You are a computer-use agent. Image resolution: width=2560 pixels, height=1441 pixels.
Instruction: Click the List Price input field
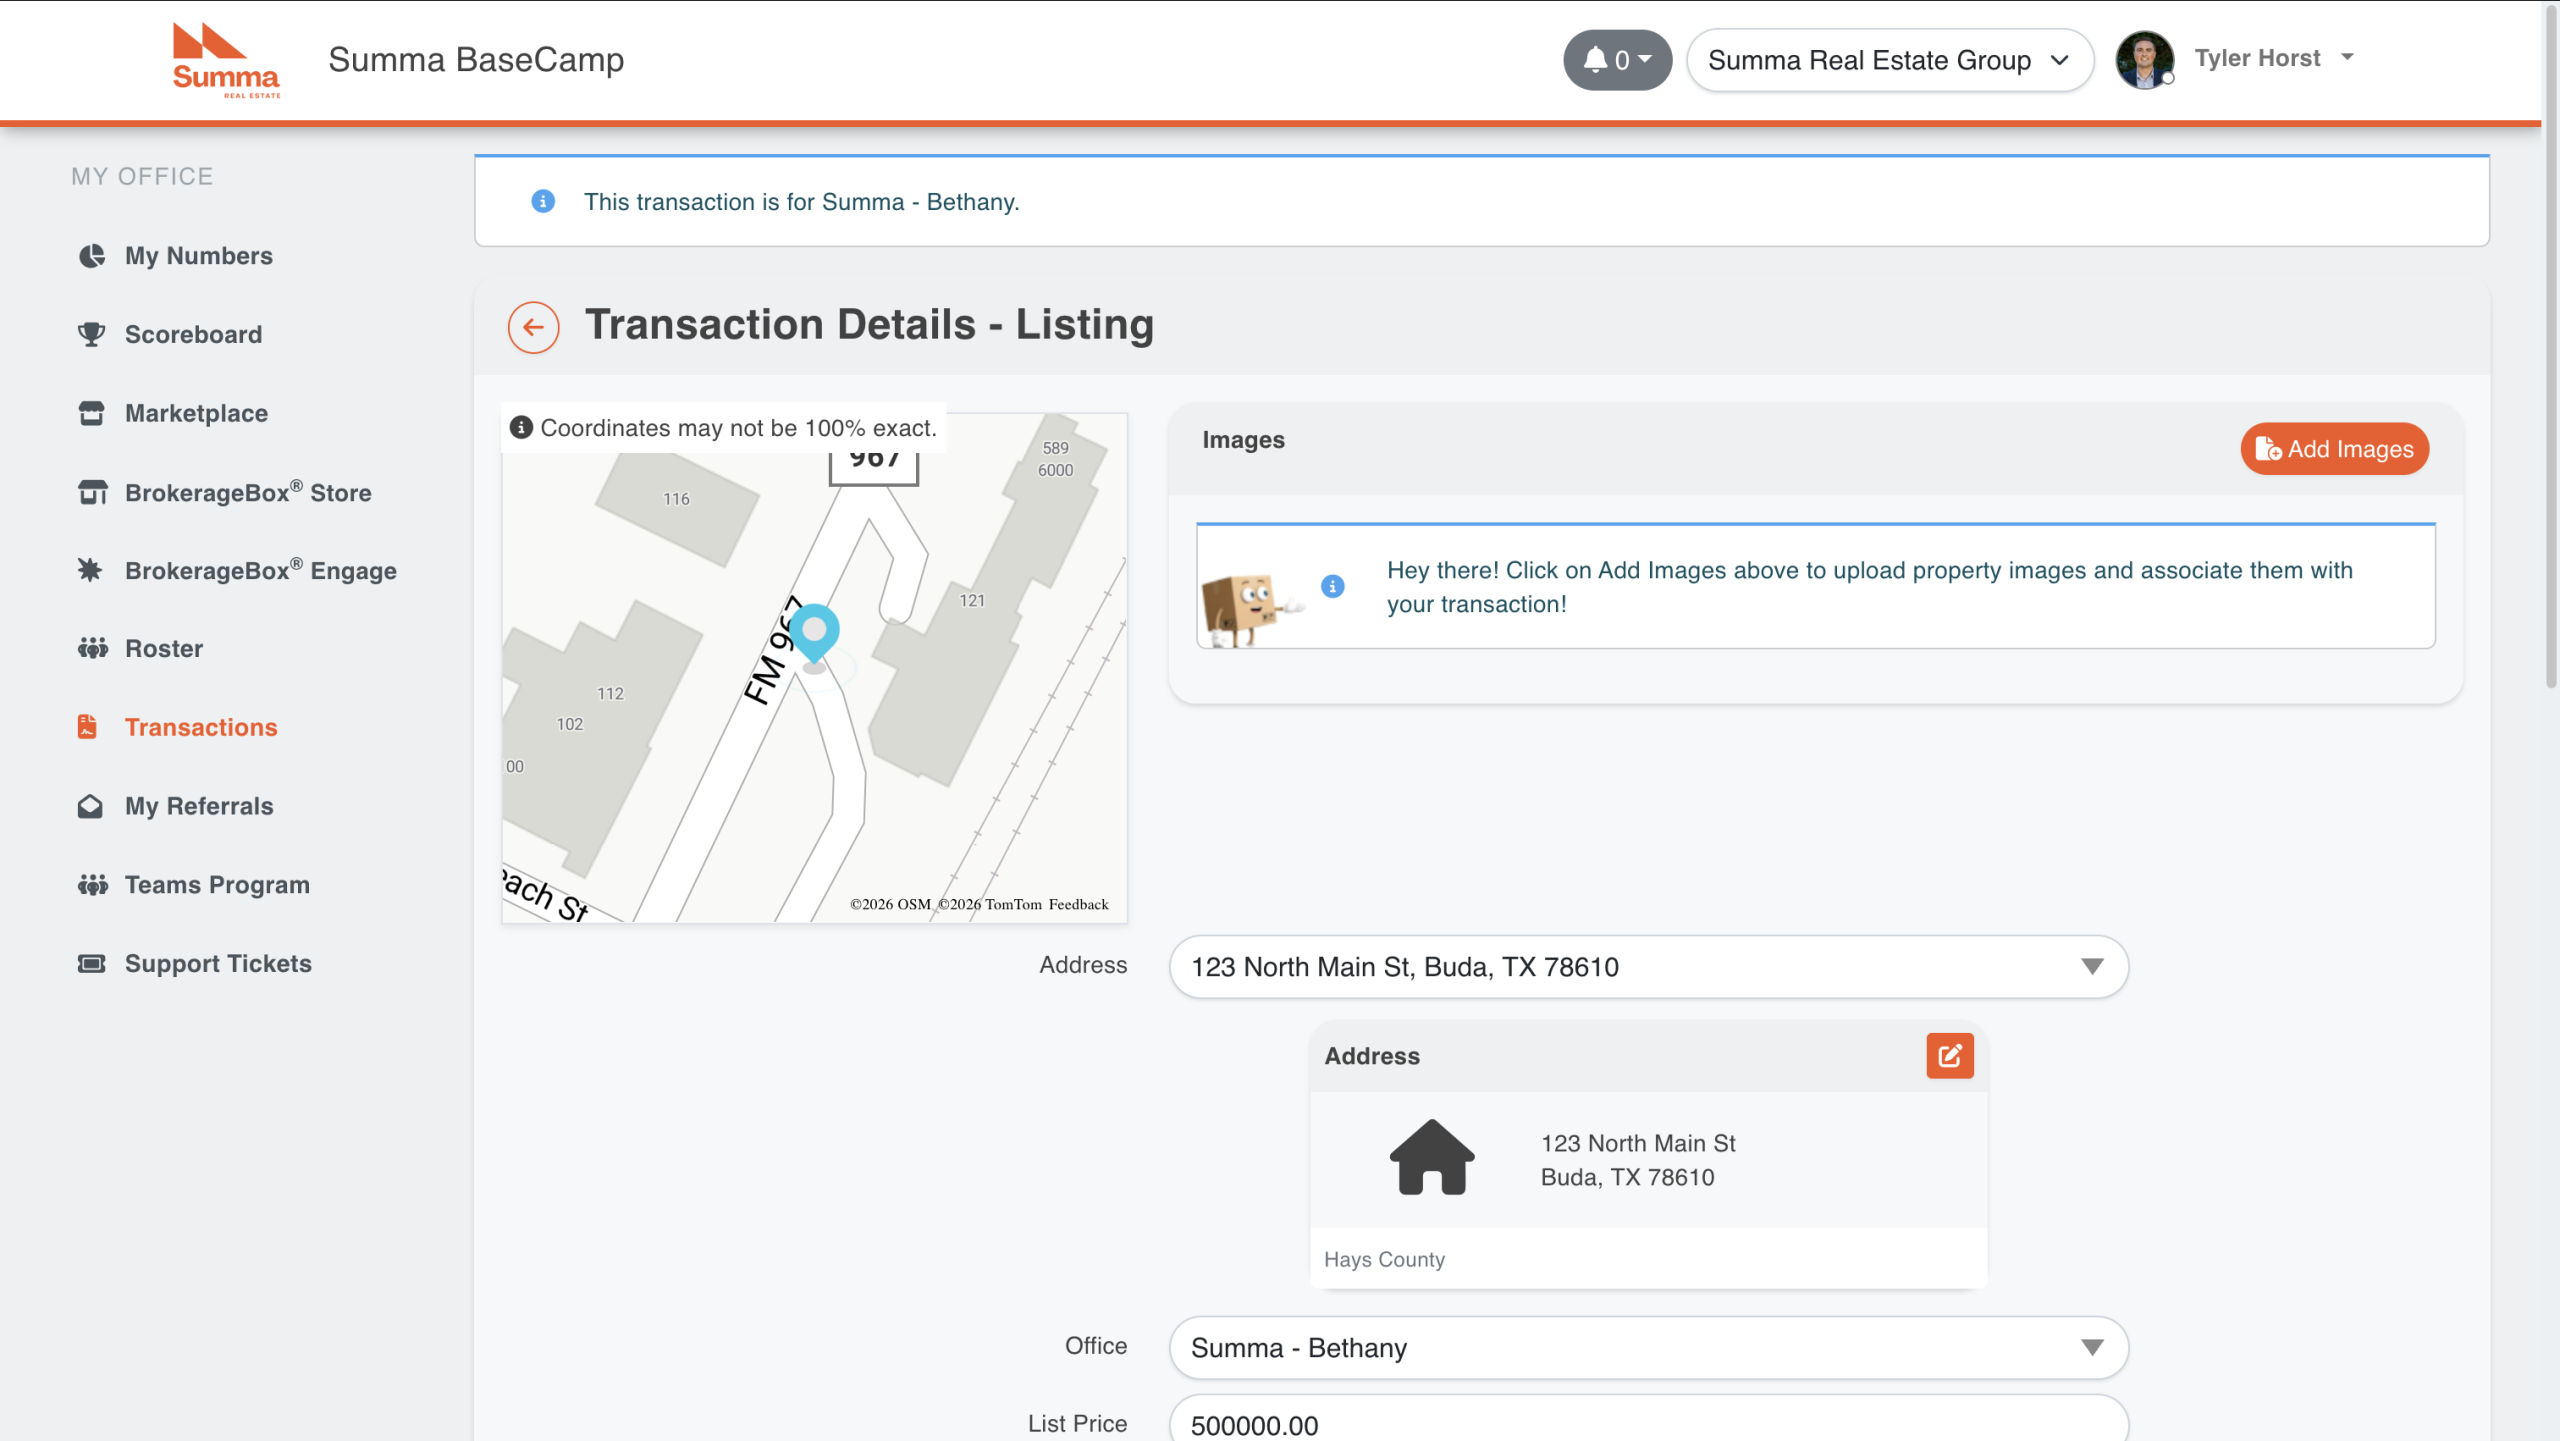coord(1648,1420)
